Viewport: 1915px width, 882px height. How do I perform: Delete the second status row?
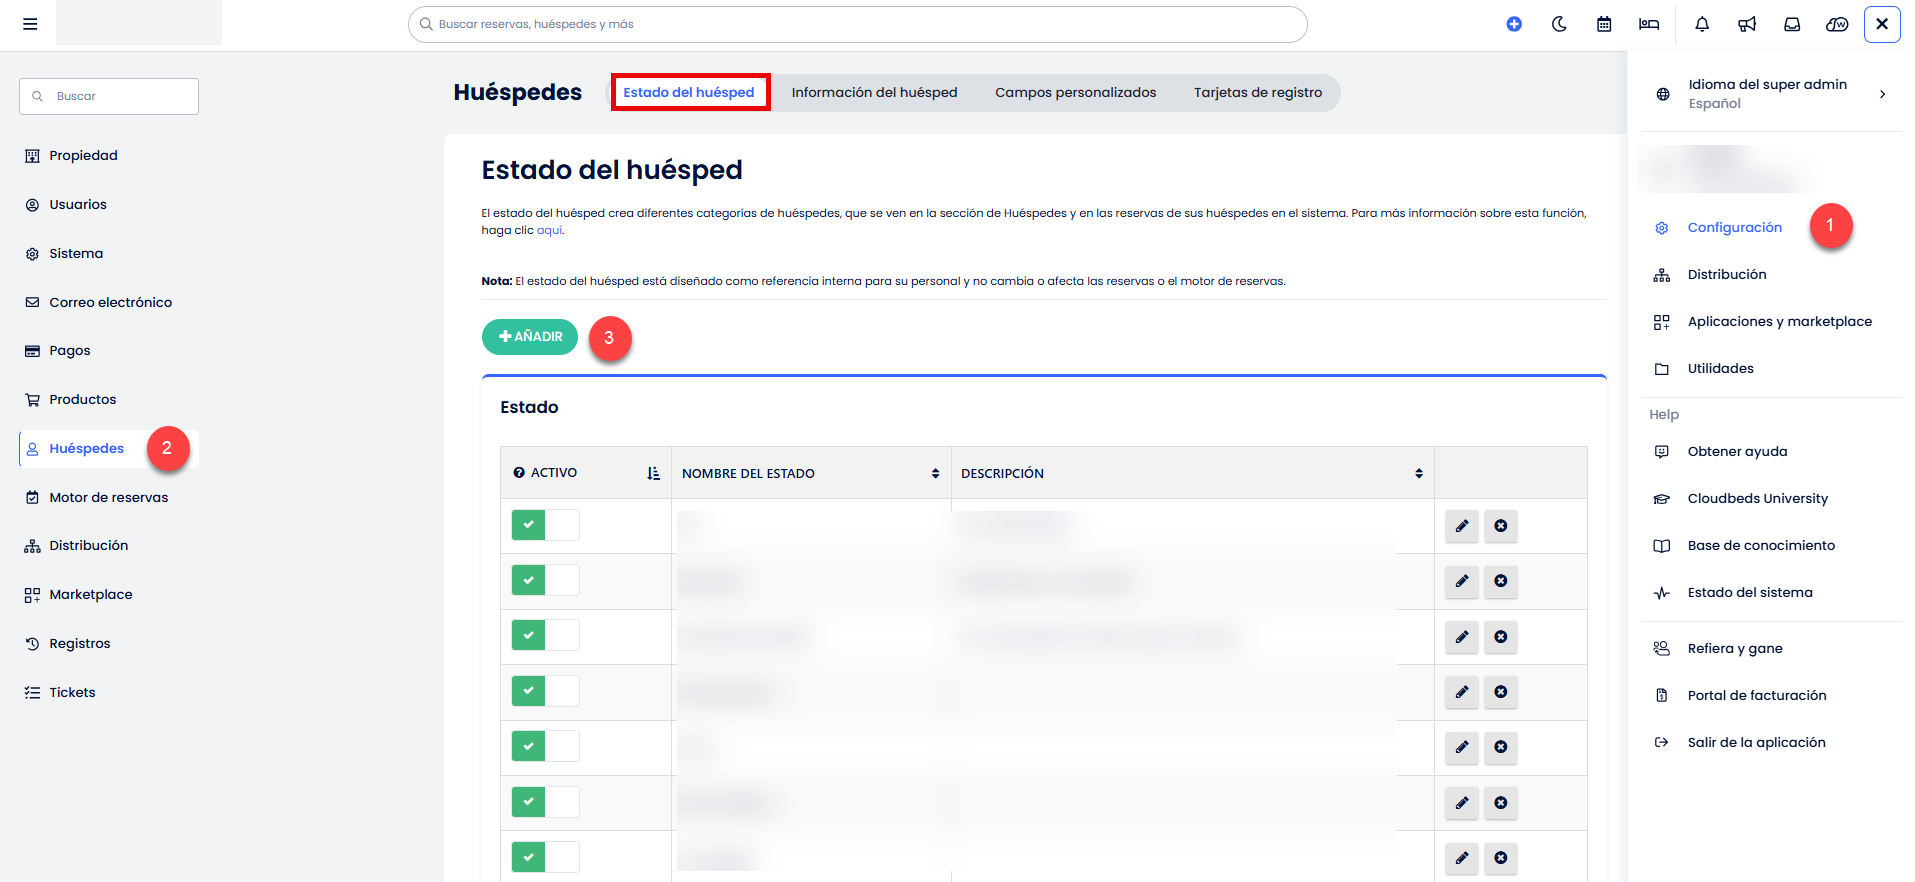(1501, 581)
